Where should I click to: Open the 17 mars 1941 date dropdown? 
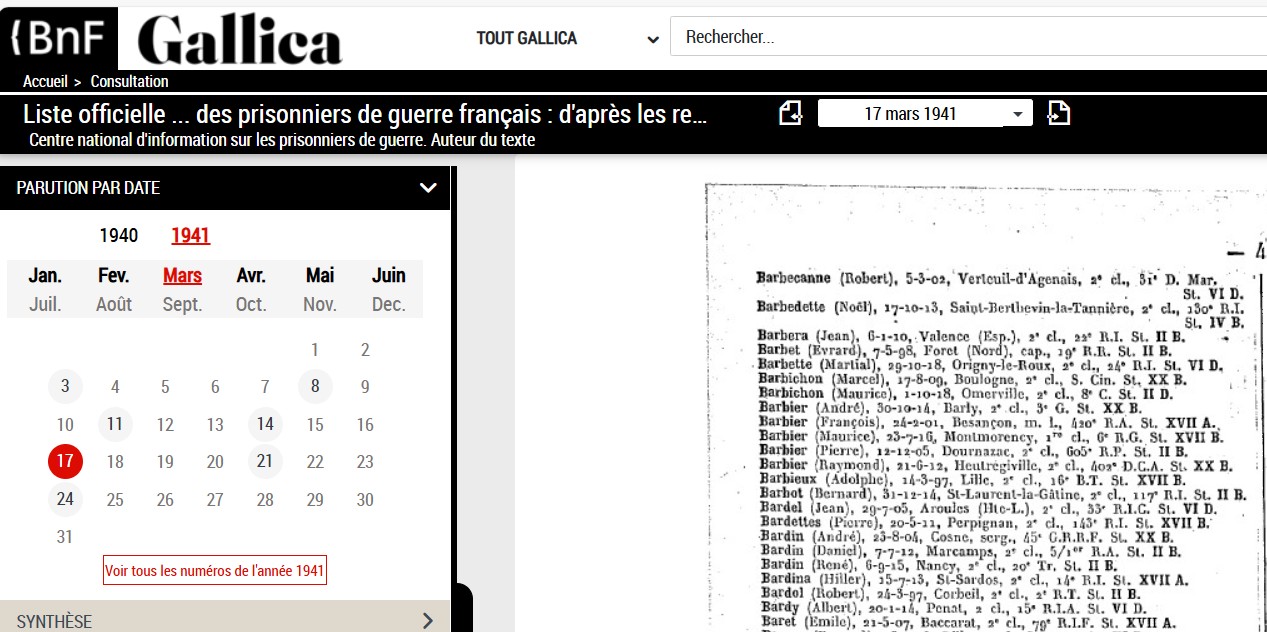point(925,114)
